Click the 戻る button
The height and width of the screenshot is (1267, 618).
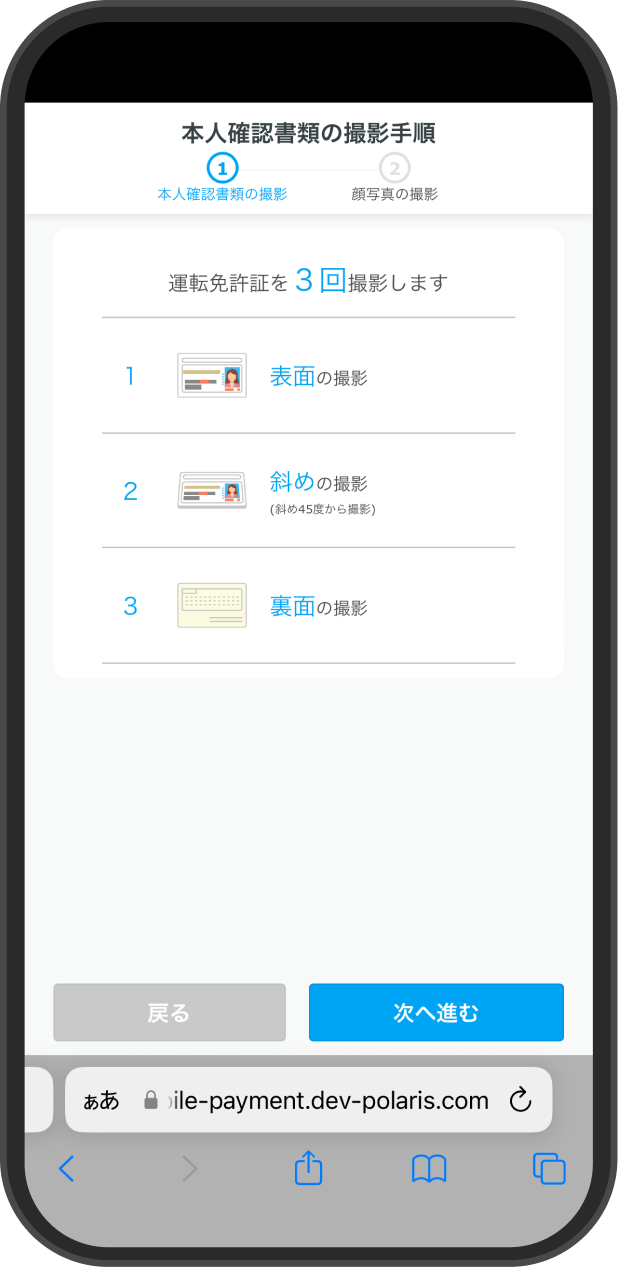point(169,1012)
